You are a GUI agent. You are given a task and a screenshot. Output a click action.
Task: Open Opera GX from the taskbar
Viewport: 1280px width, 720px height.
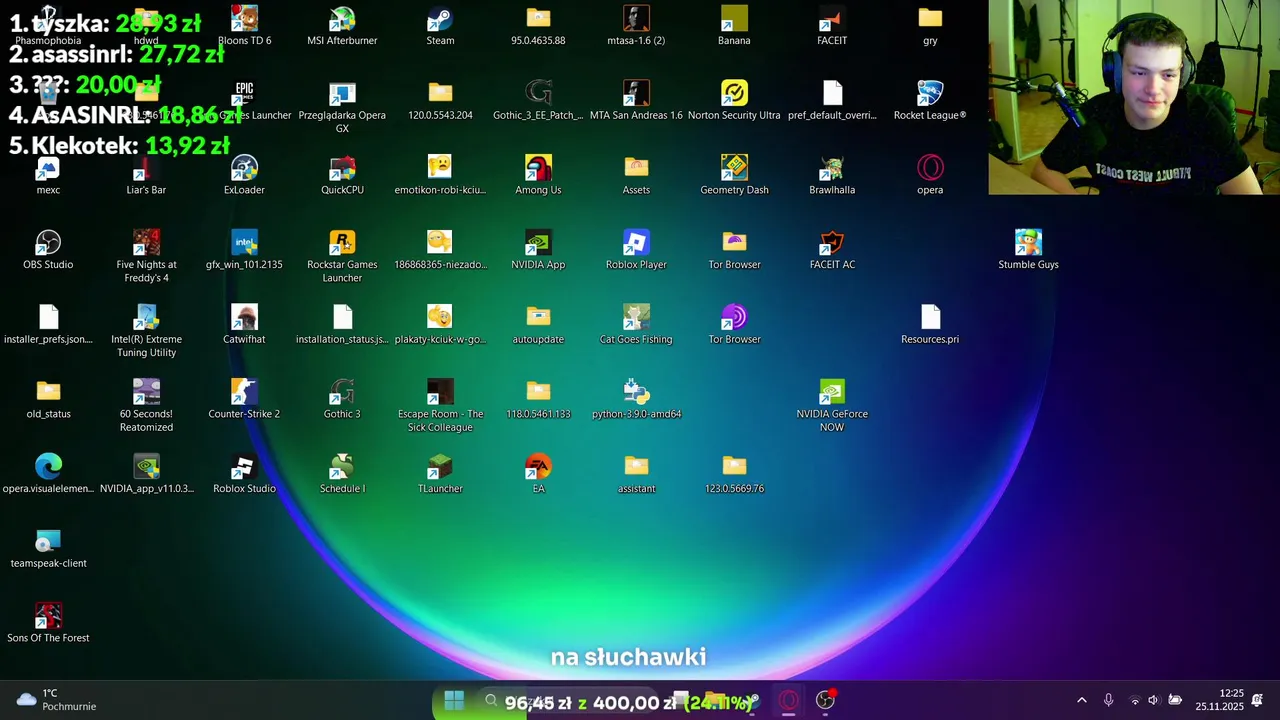[789, 701]
